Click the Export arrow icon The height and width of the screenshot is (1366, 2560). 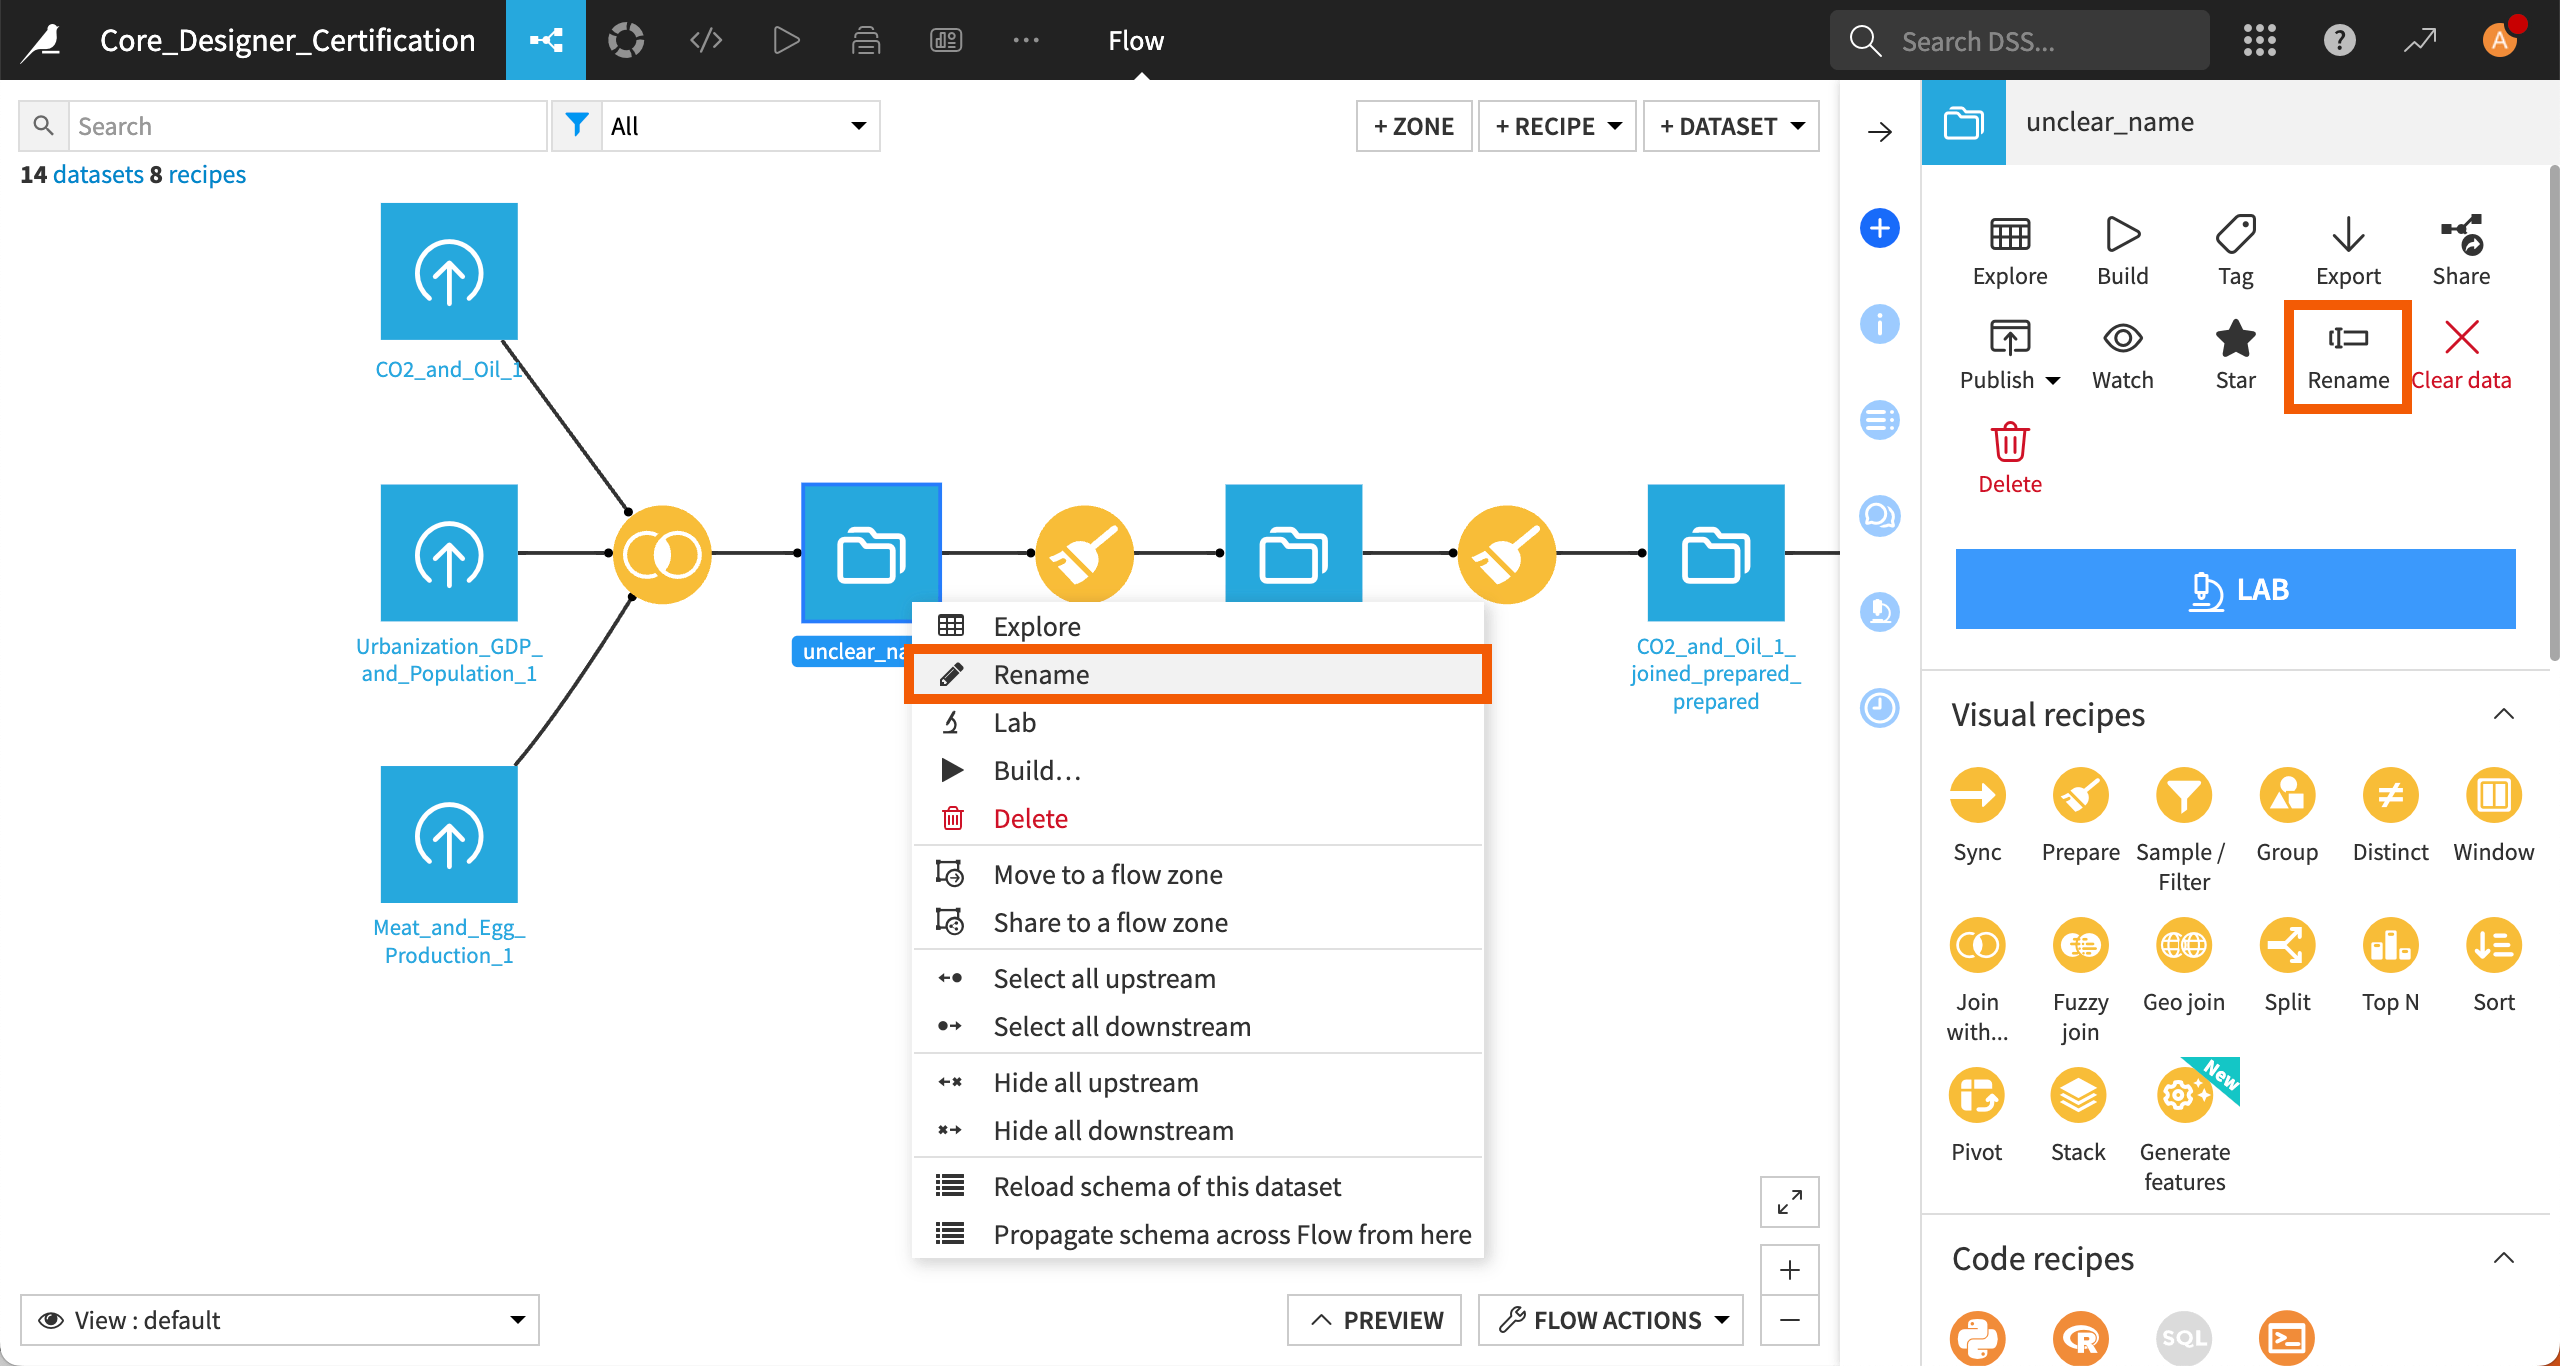click(2347, 236)
